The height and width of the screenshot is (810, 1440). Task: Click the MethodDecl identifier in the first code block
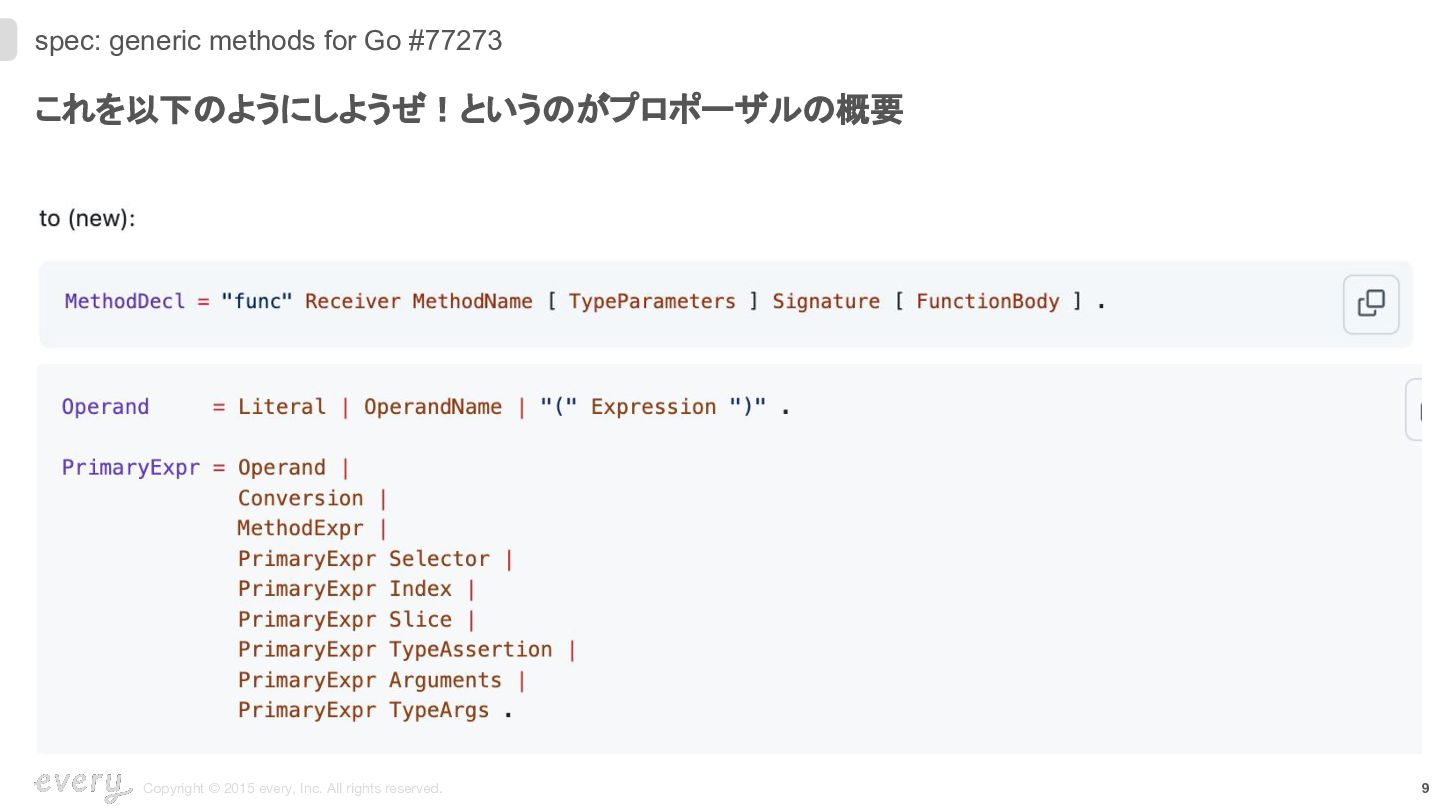pos(125,302)
